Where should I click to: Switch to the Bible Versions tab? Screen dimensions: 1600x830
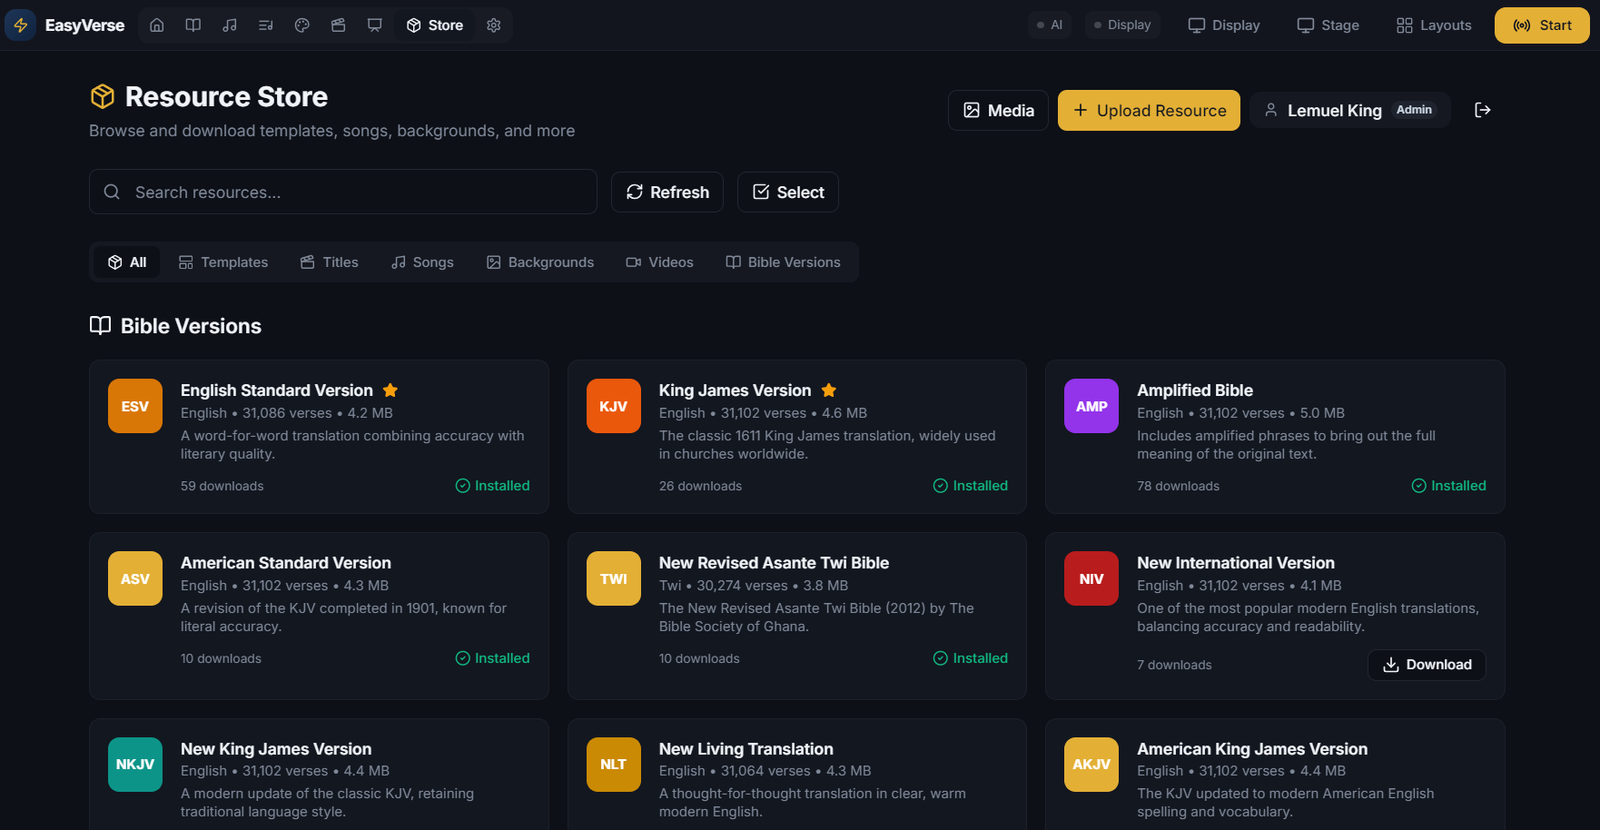pyautogui.click(x=783, y=262)
